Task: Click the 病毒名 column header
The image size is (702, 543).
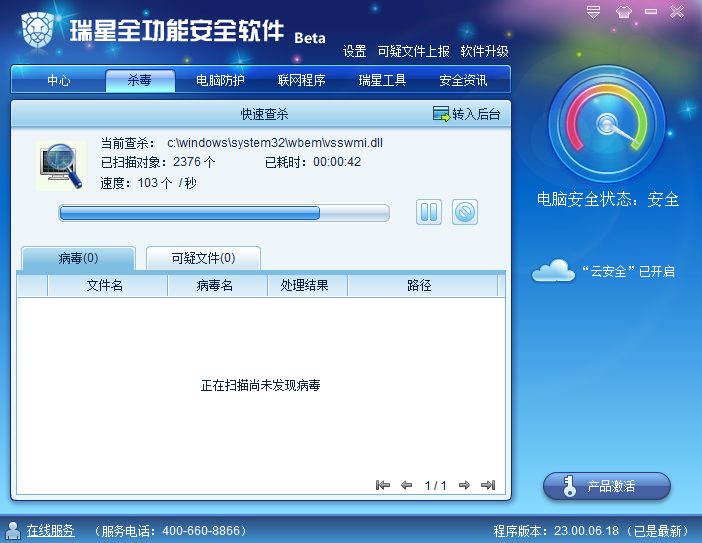Action: click(x=217, y=285)
